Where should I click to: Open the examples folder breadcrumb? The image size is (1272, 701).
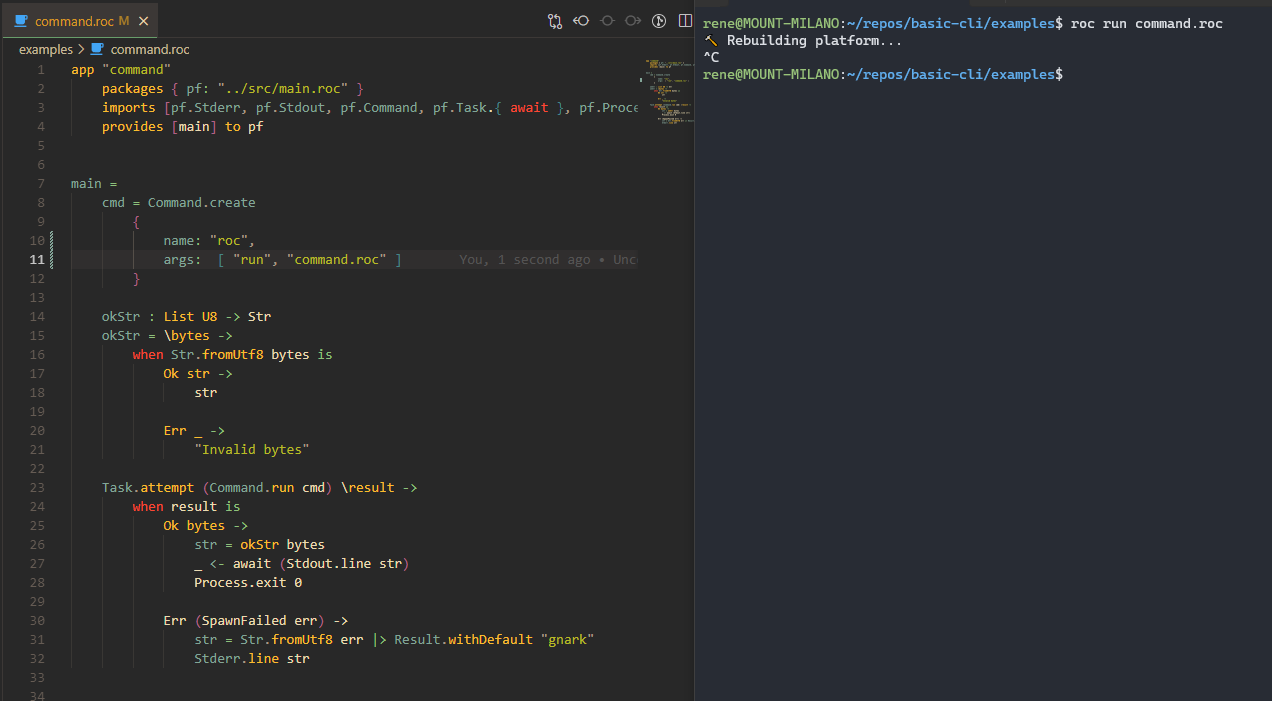pyautogui.click(x=46, y=49)
